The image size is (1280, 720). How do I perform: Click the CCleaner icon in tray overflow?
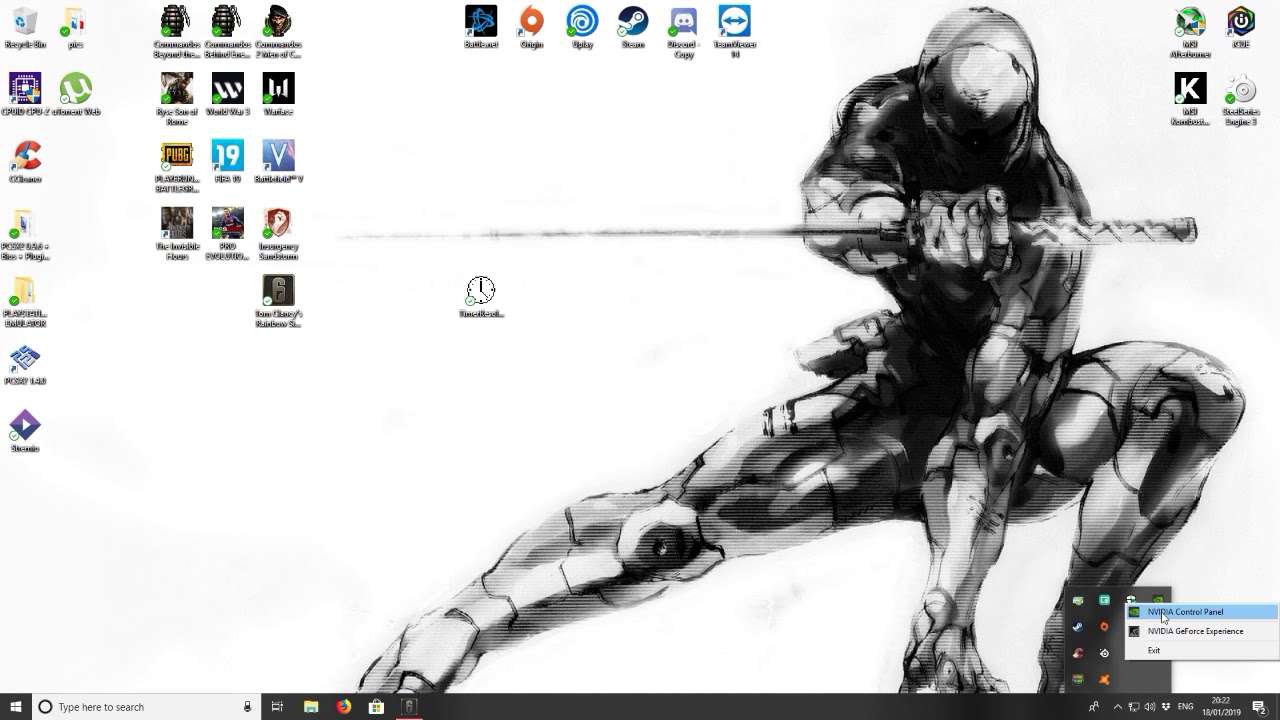pyautogui.click(x=1078, y=653)
